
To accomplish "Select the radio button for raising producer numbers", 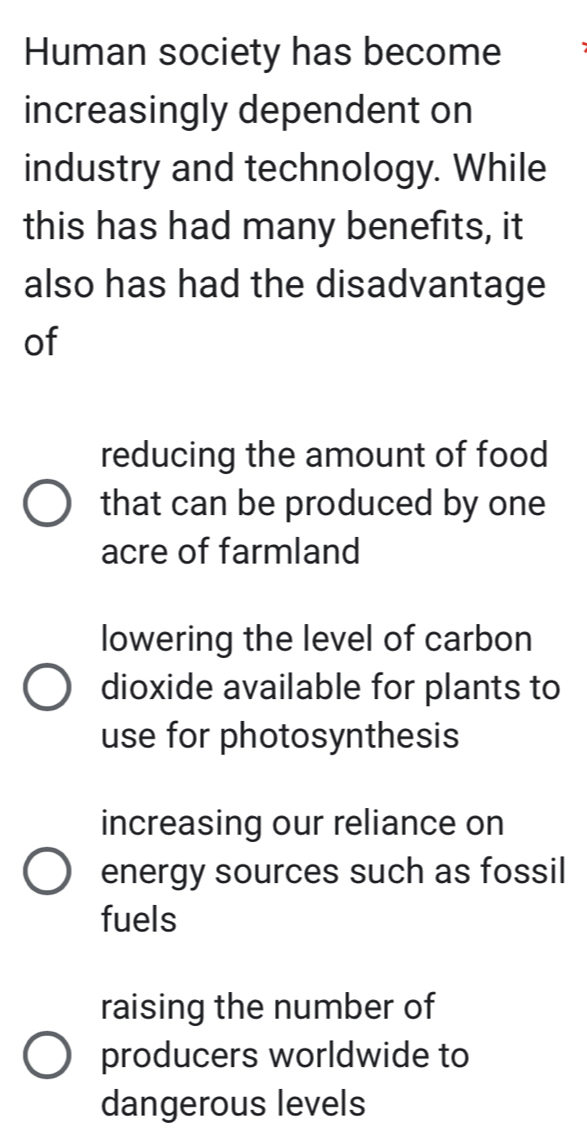I will tap(45, 1055).
